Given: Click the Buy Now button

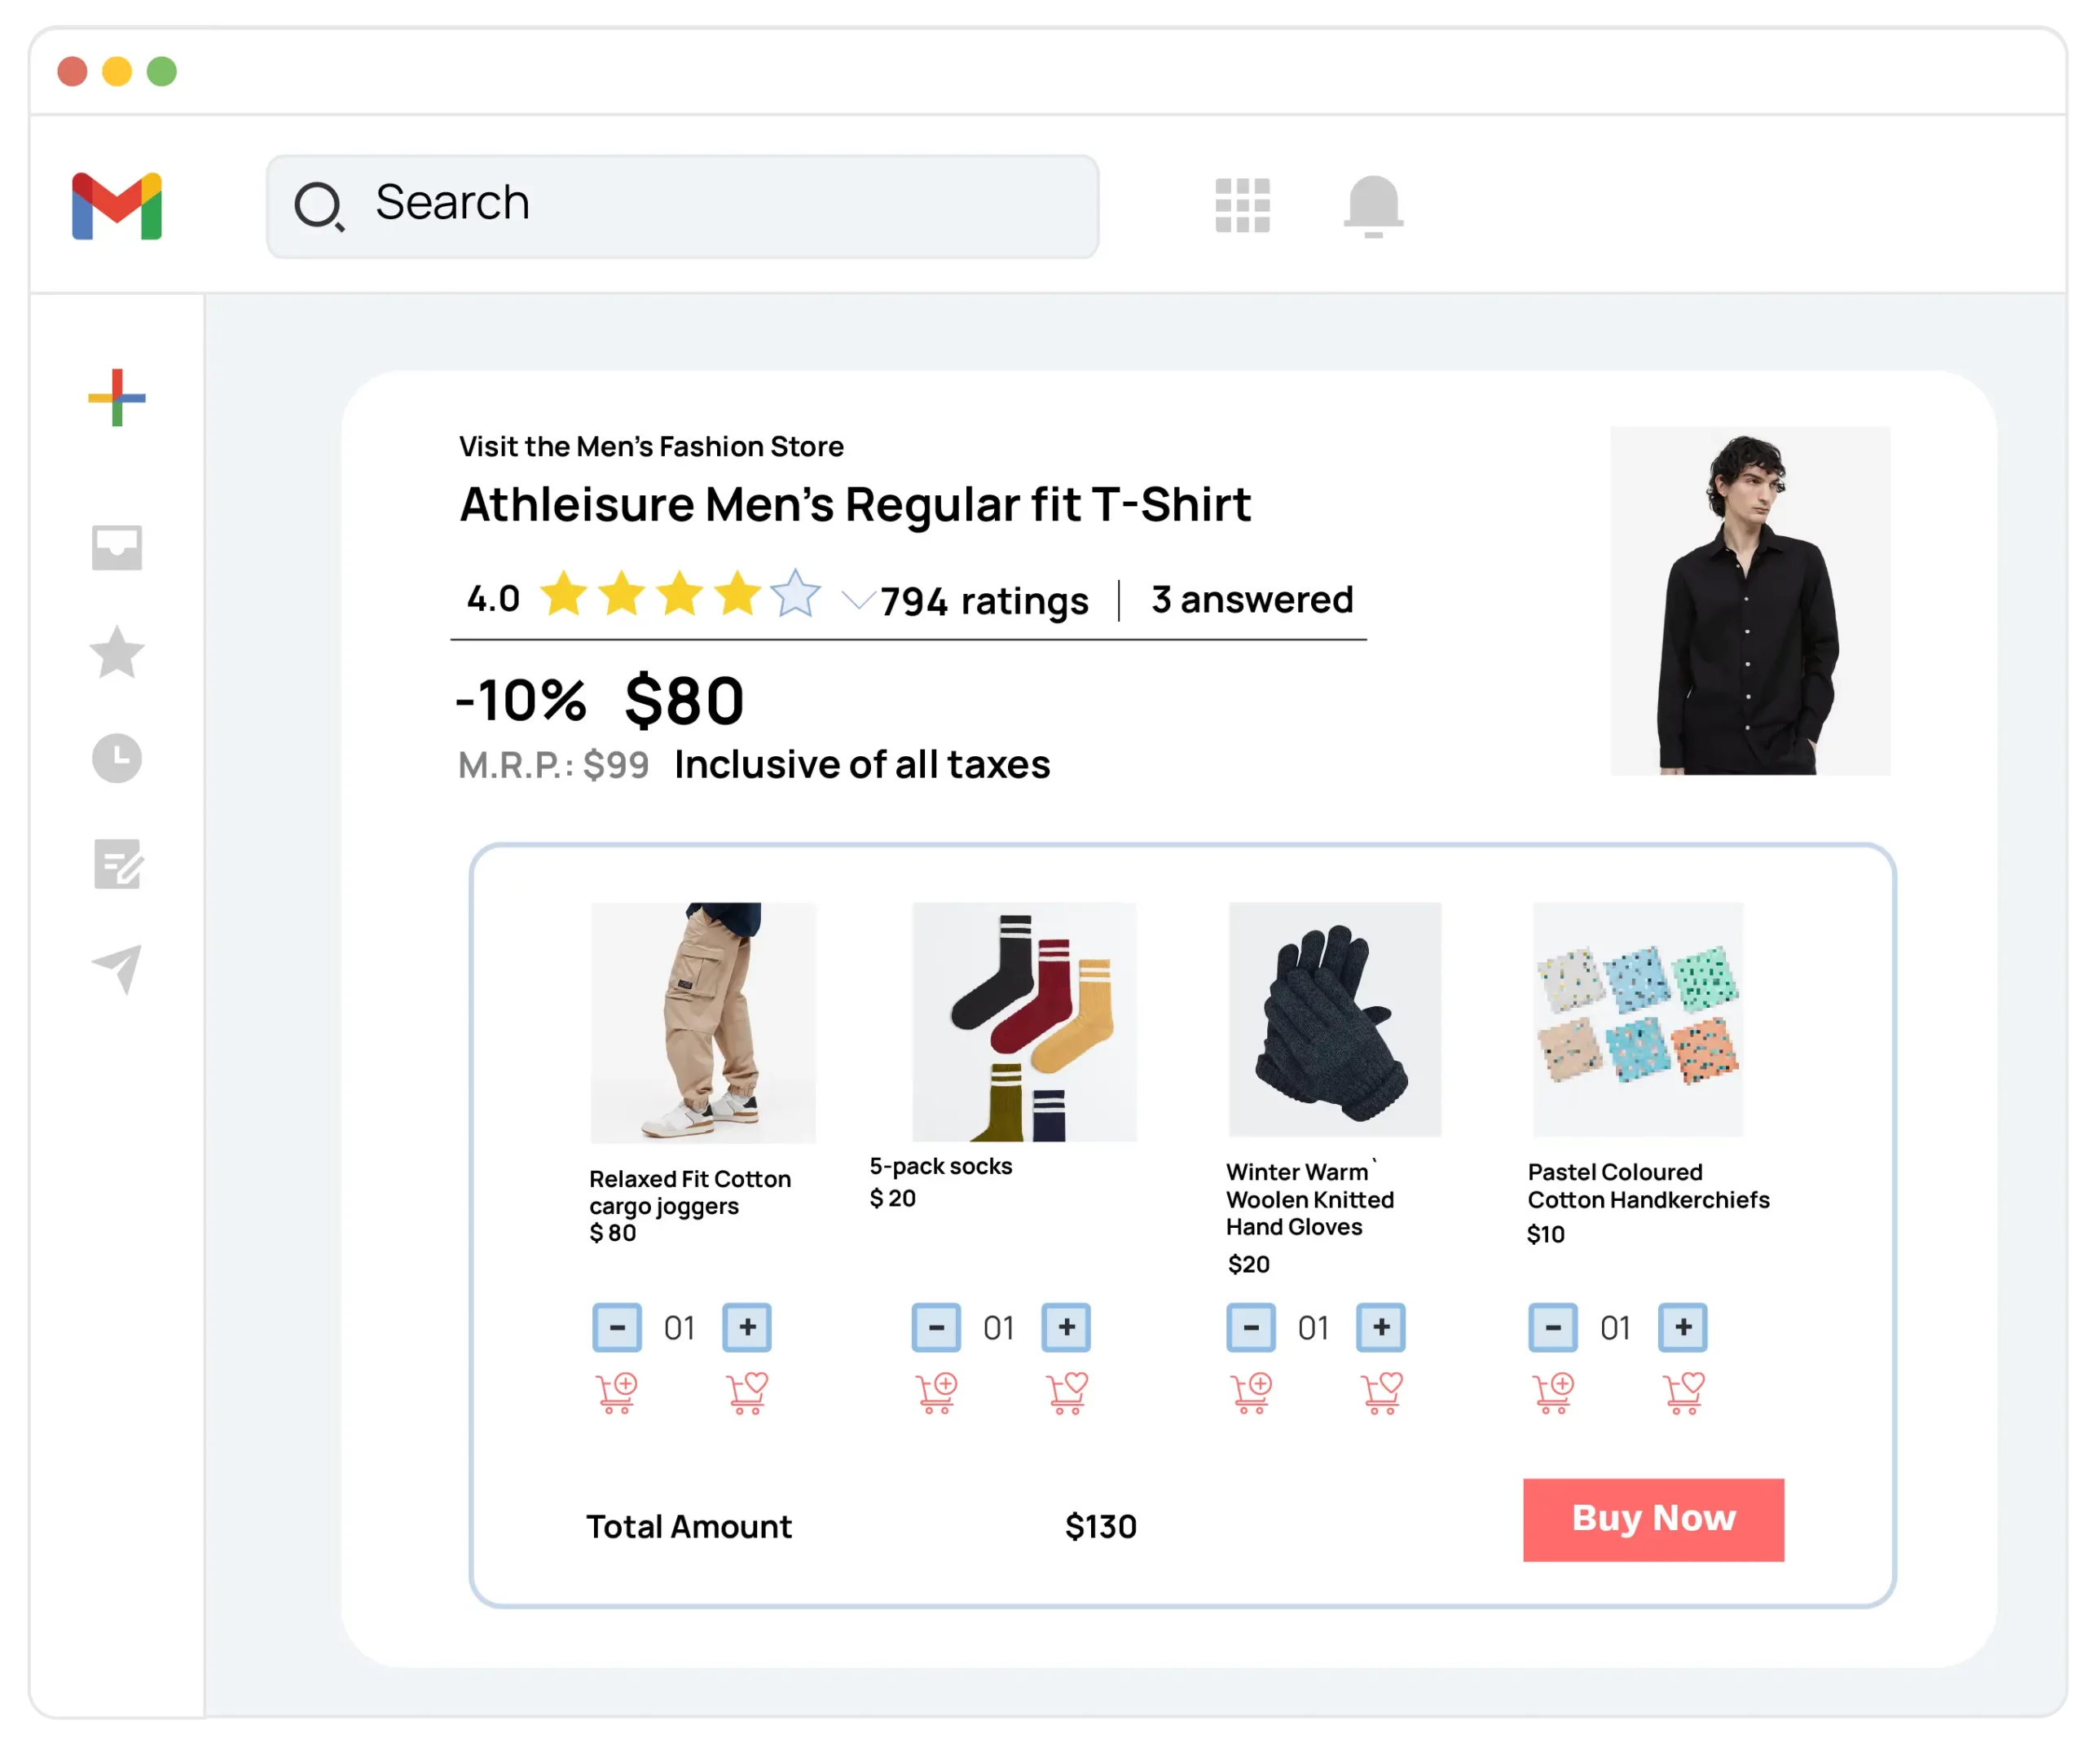Looking at the screenshot, I should pos(1653,1519).
